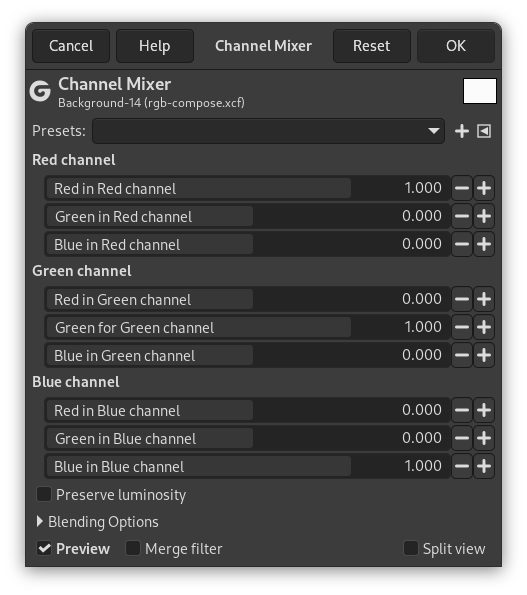Increase Blue in Red channel value
Screen dimensions: 527x595
(484, 244)
